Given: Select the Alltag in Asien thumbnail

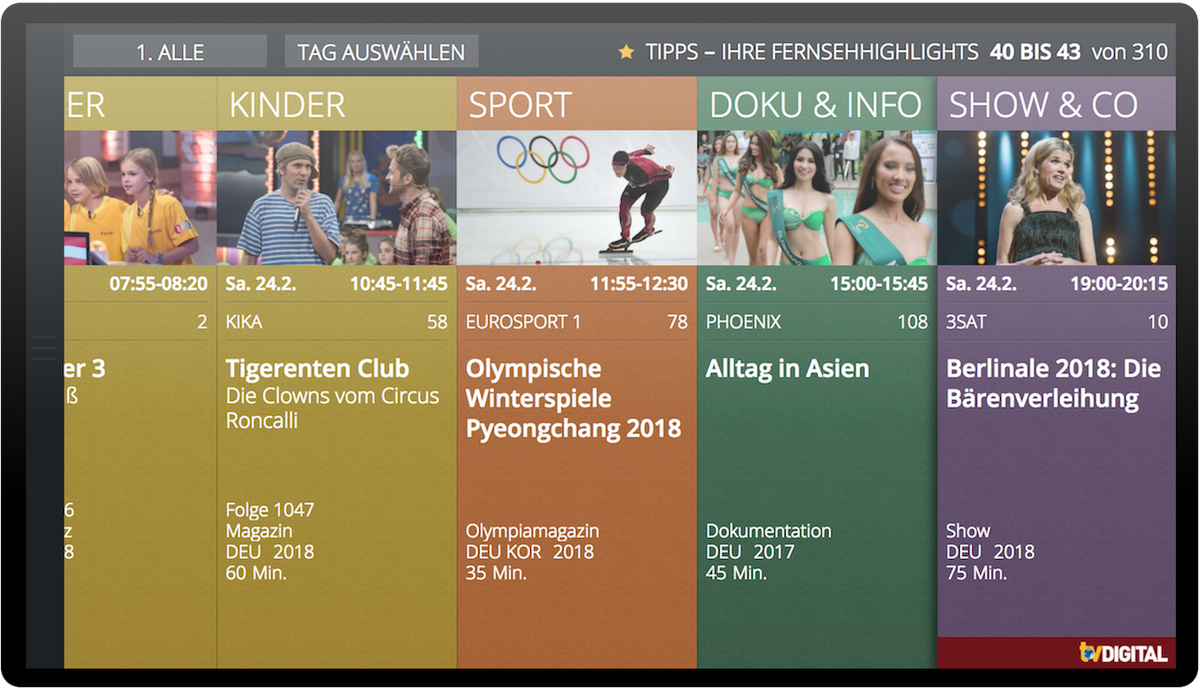Looking at the screenshot, I should coord(817,198).
